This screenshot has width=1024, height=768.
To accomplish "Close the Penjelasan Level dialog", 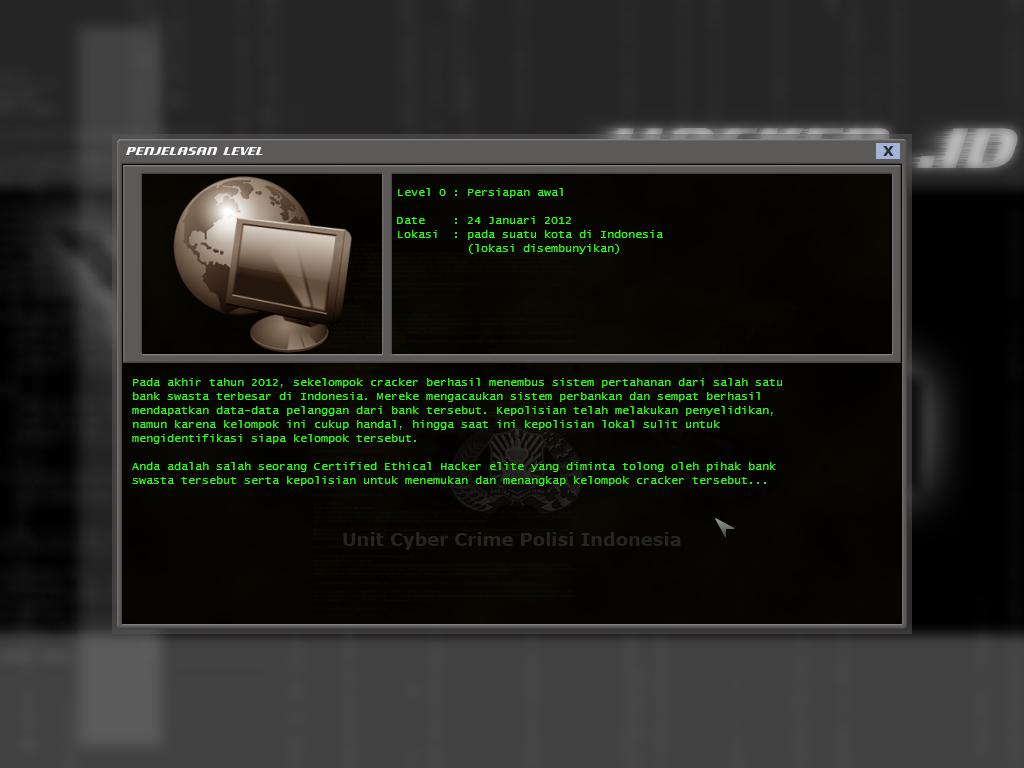I will click(887, 151).
